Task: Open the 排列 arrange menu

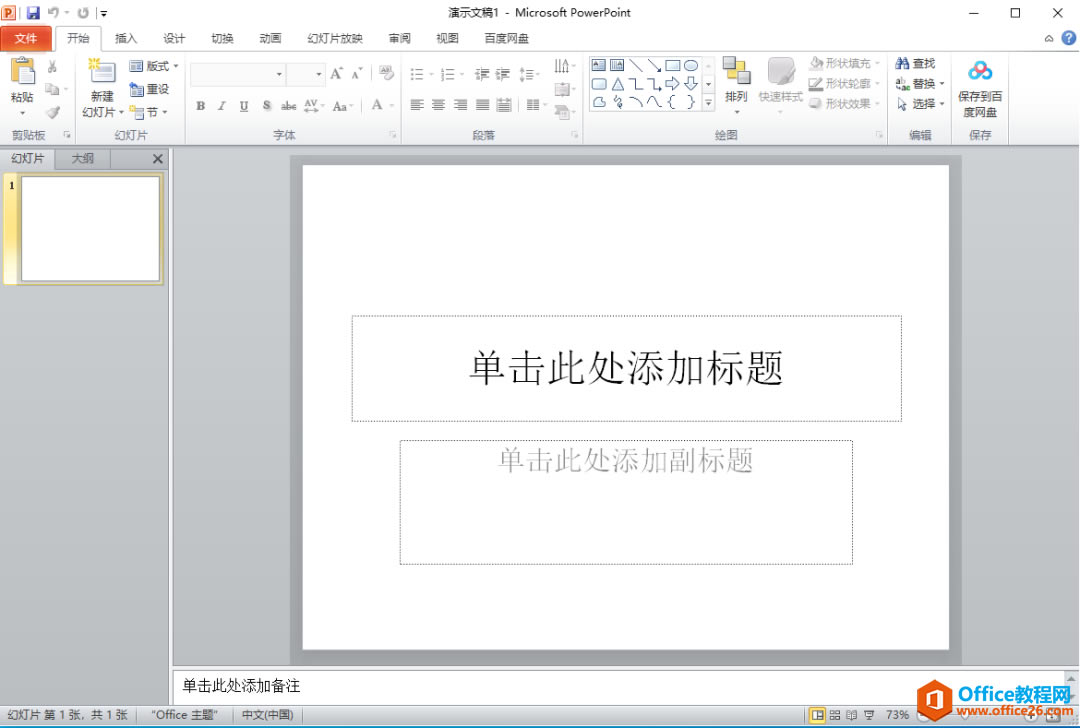Action: [736, 84]
